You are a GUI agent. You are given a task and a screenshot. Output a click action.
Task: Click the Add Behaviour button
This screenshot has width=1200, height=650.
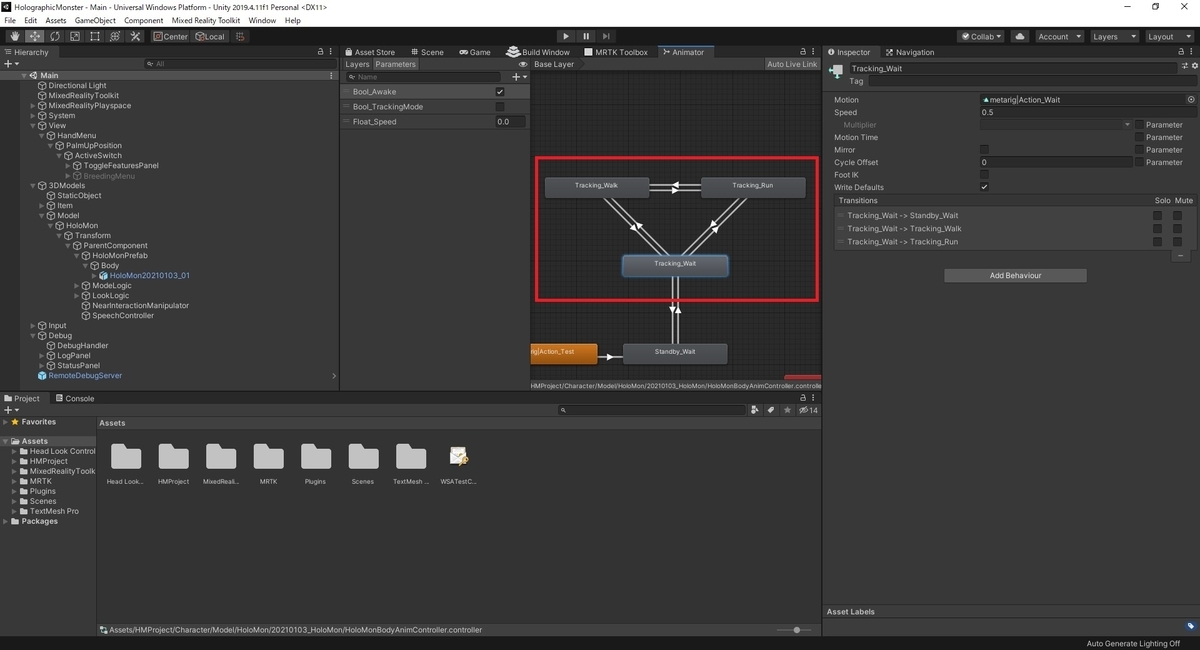coord(1015,275)
